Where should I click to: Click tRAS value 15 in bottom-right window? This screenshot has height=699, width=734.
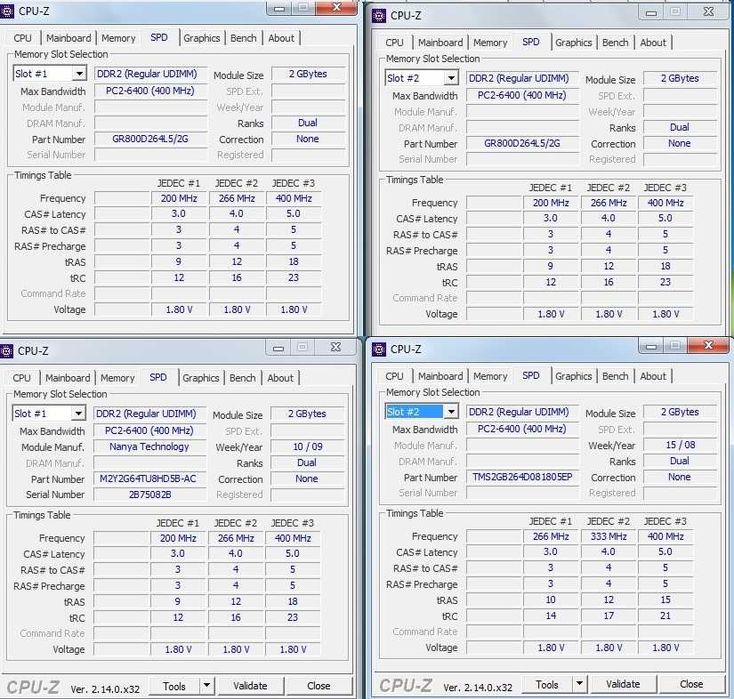pos(665,600)
